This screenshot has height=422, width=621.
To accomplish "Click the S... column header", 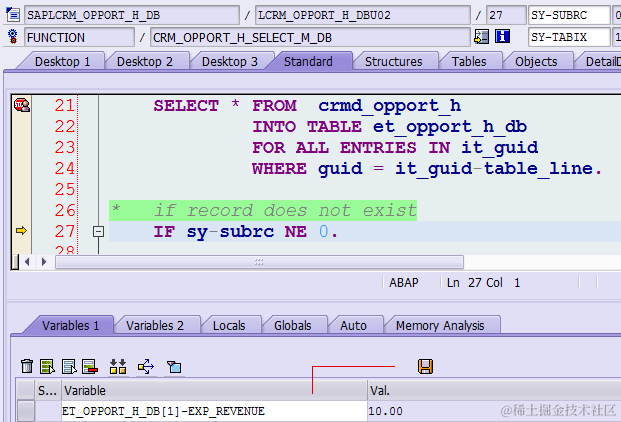I will [48, 391].
